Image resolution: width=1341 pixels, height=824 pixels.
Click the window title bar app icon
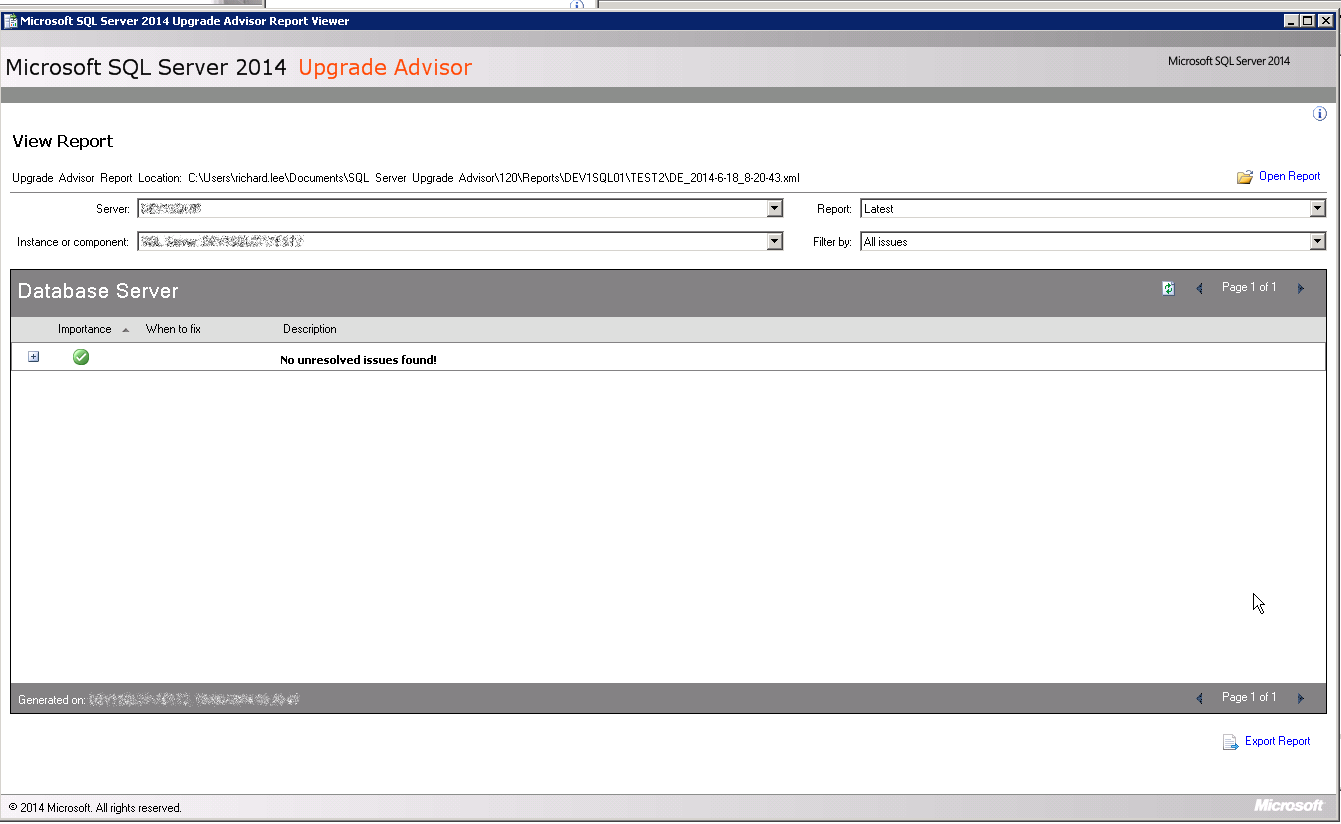click(x=11, y=20)
